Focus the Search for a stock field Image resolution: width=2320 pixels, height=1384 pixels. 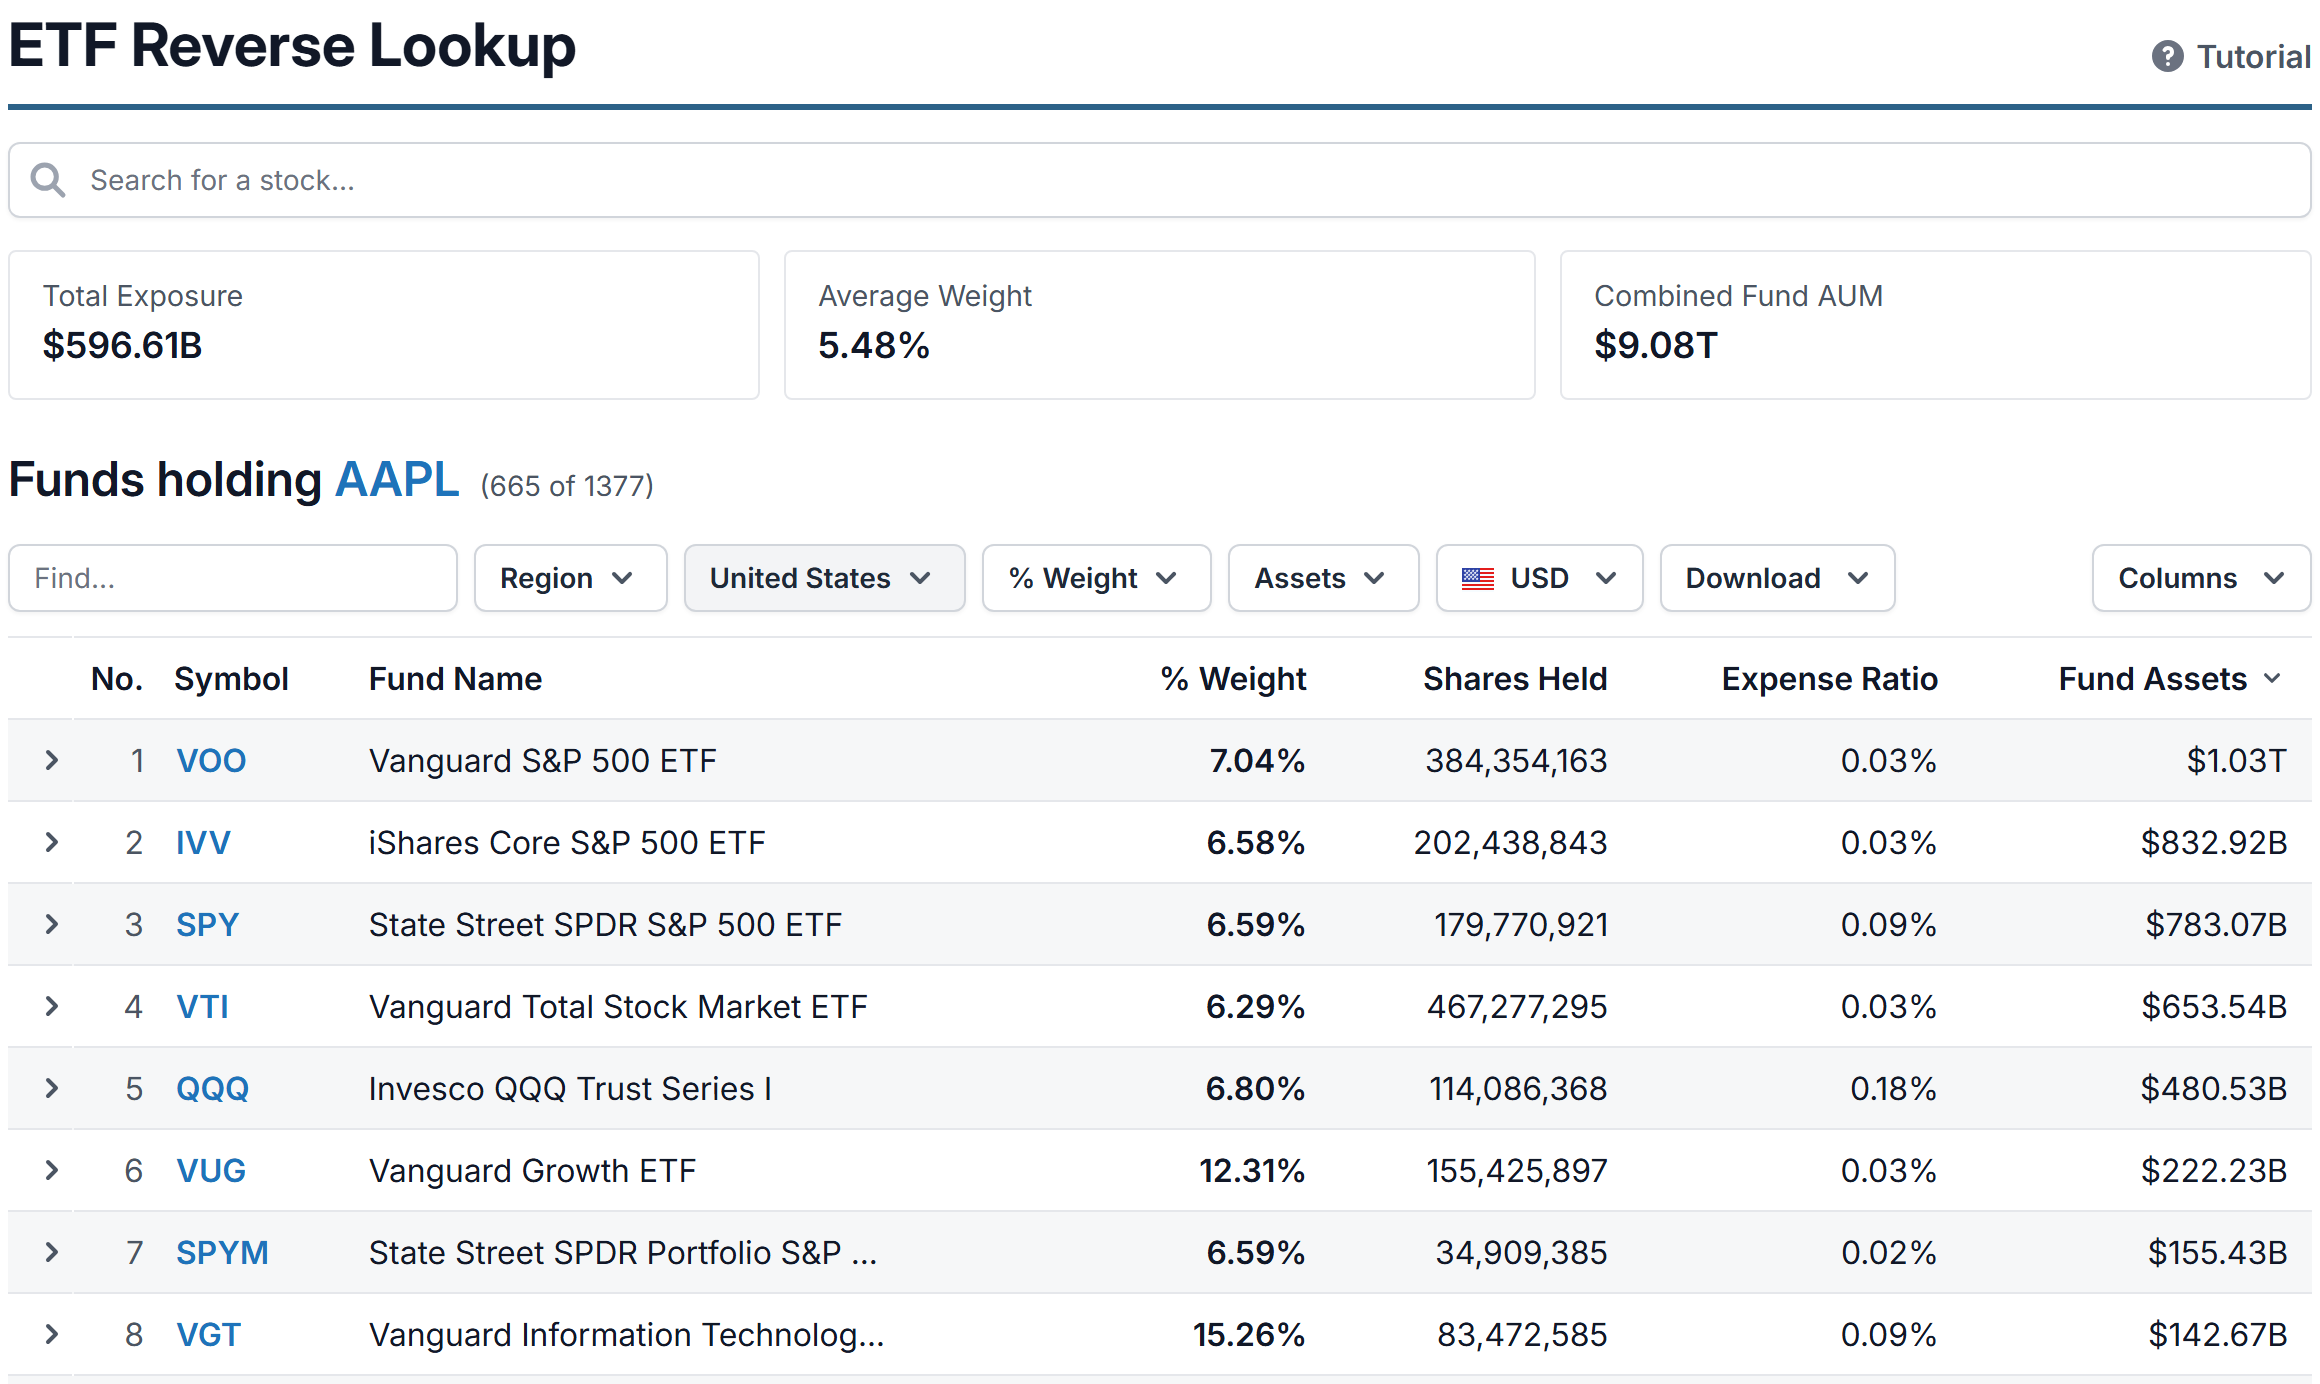pos(1159,180)
